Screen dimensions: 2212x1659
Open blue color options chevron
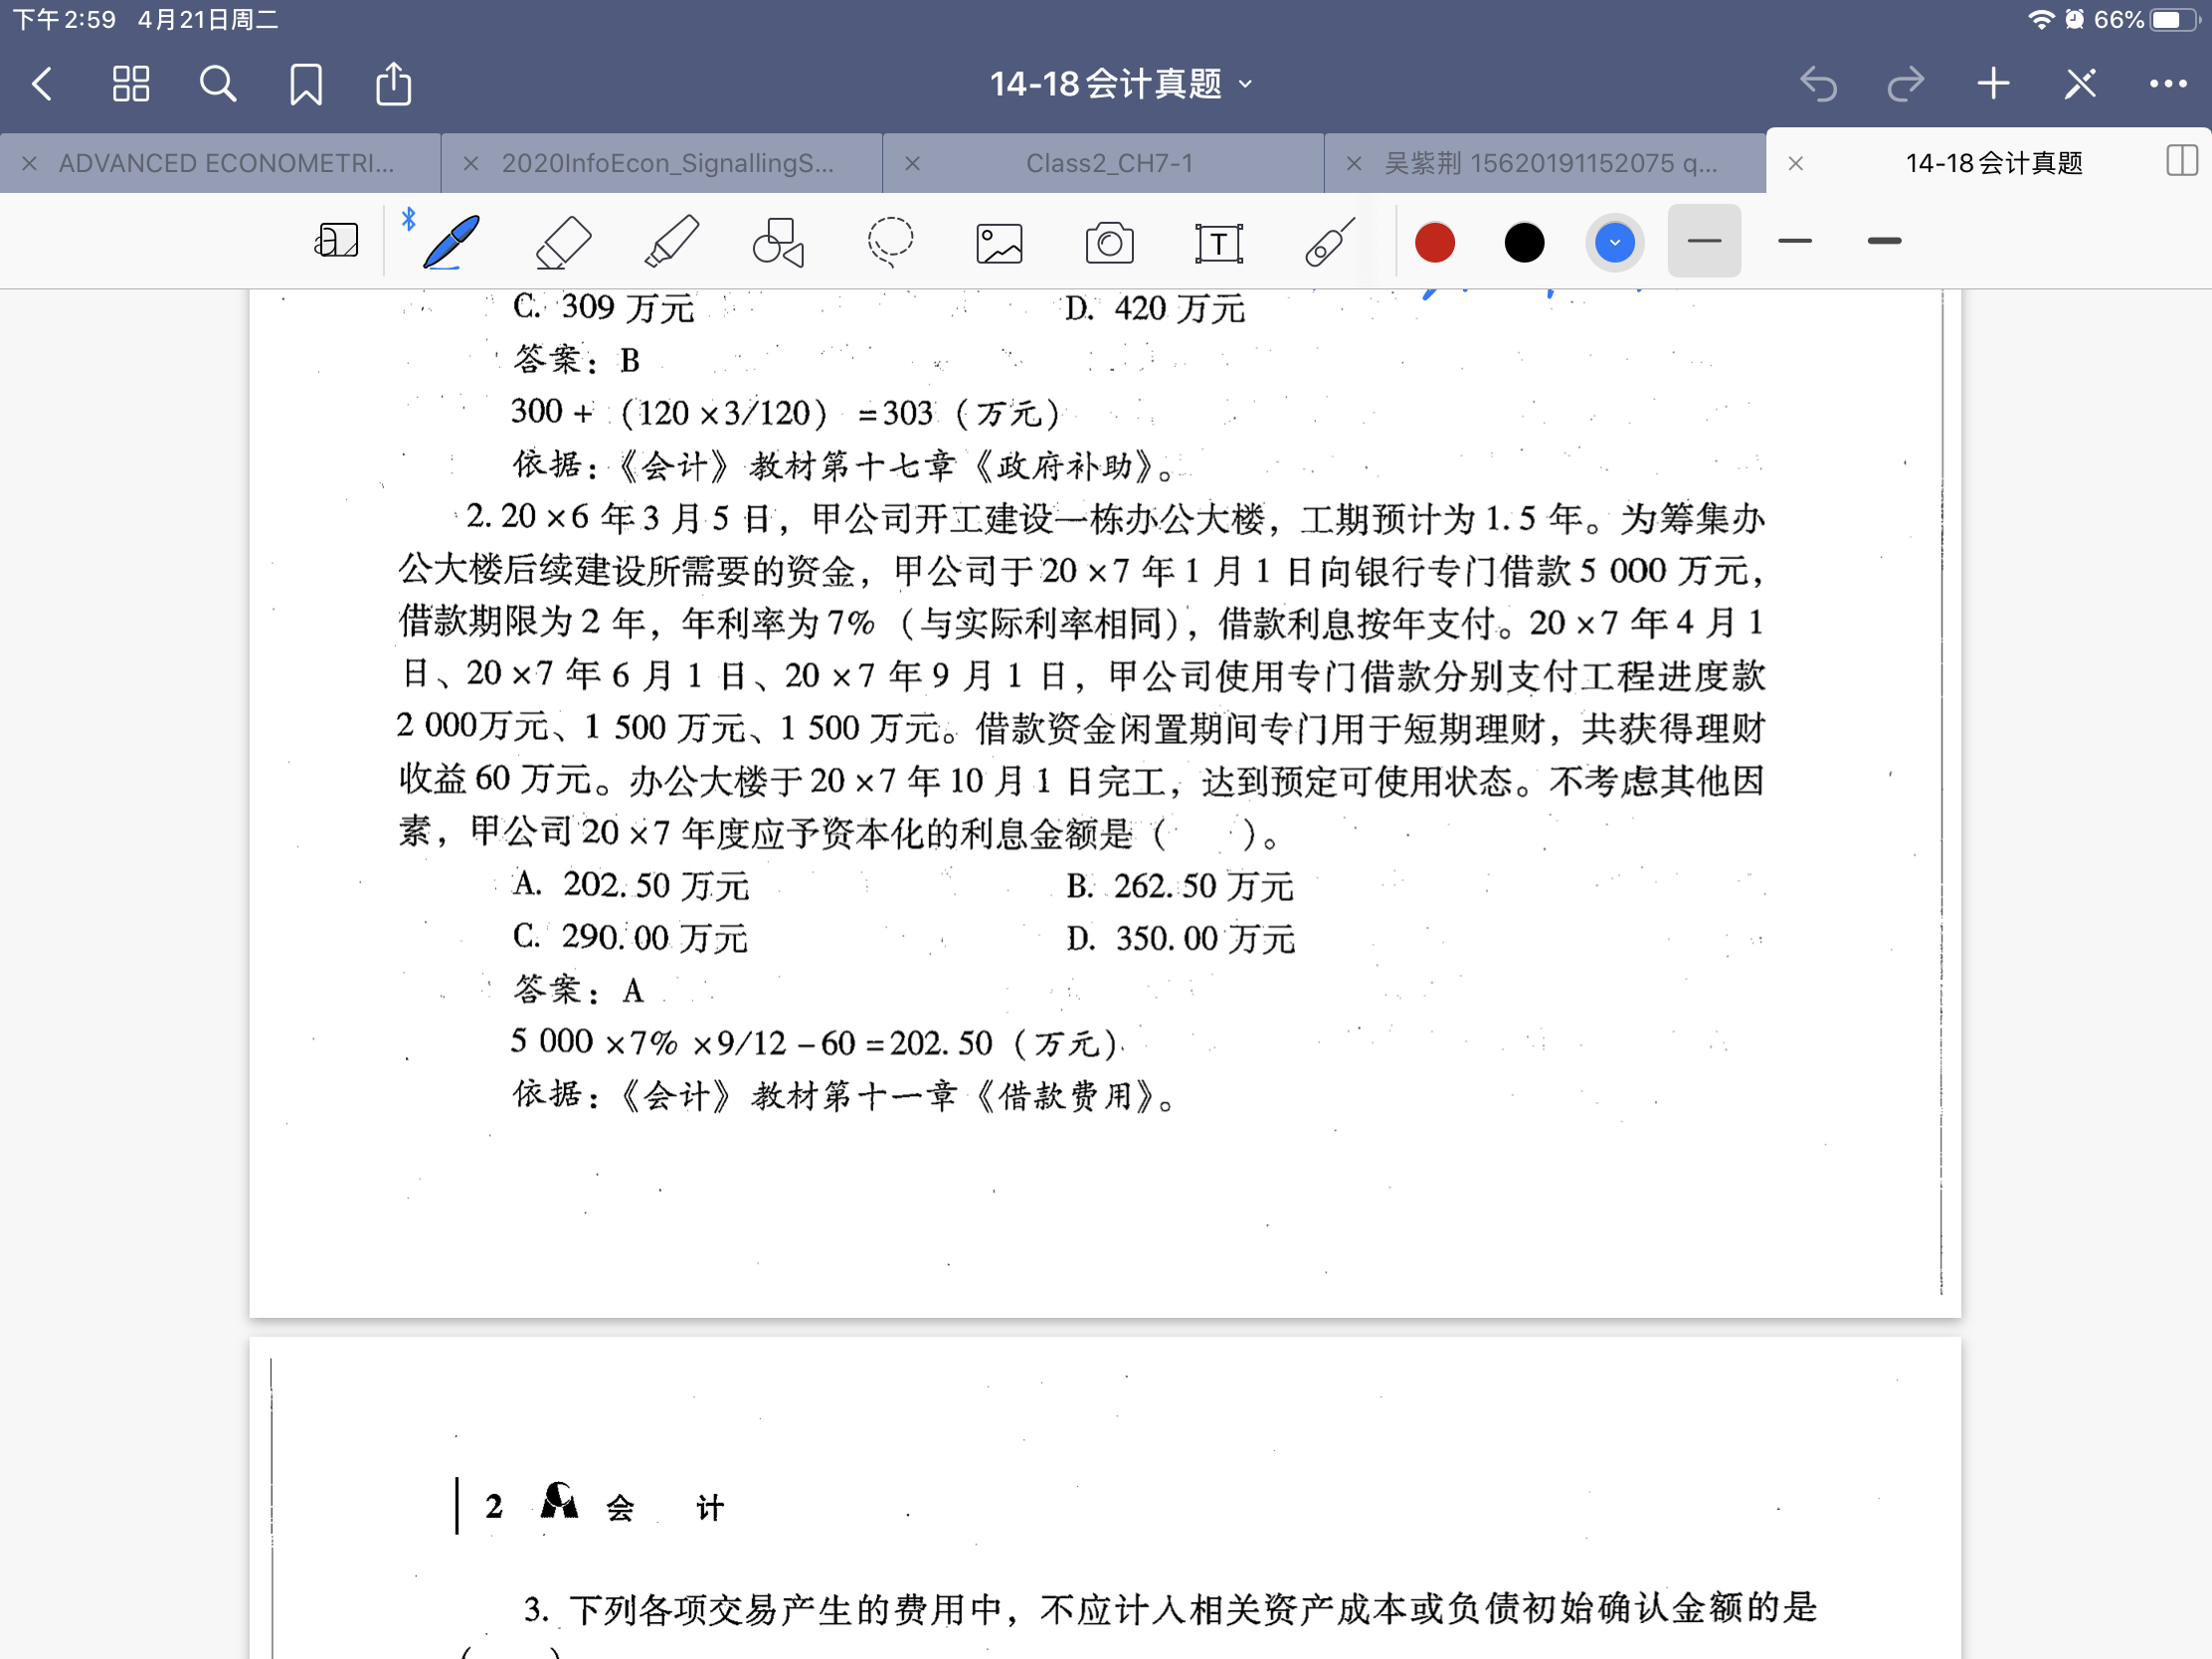(x=1614, y=242)
